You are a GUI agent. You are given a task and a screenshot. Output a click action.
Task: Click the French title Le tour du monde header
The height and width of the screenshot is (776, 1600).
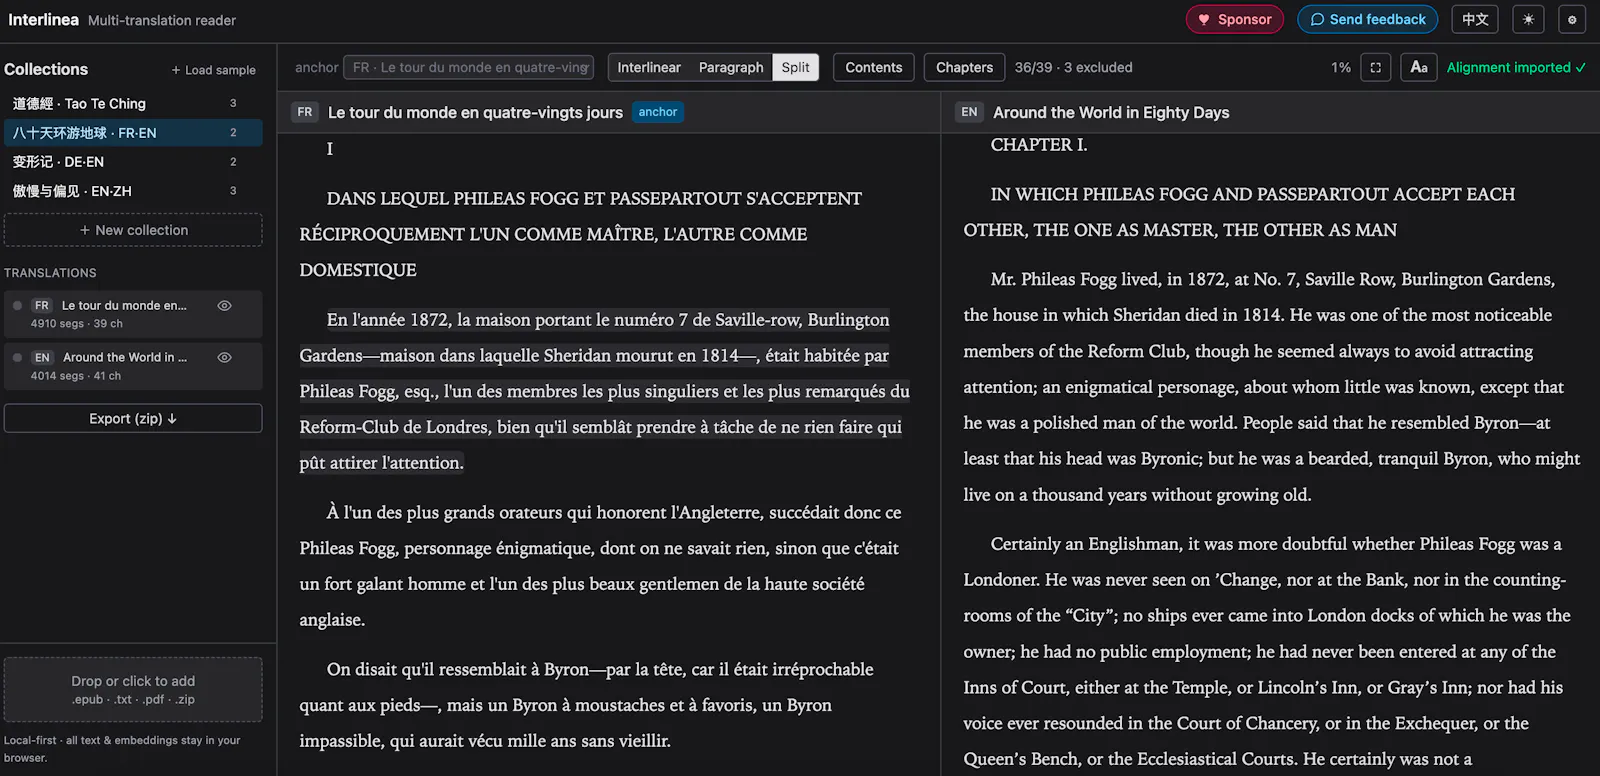pyautogui.click(x=475, y=113)
